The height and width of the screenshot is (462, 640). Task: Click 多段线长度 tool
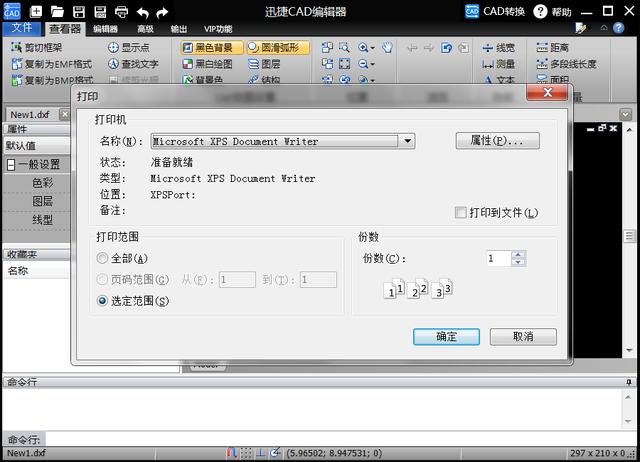pyautogui.click(x=566, y=64)
